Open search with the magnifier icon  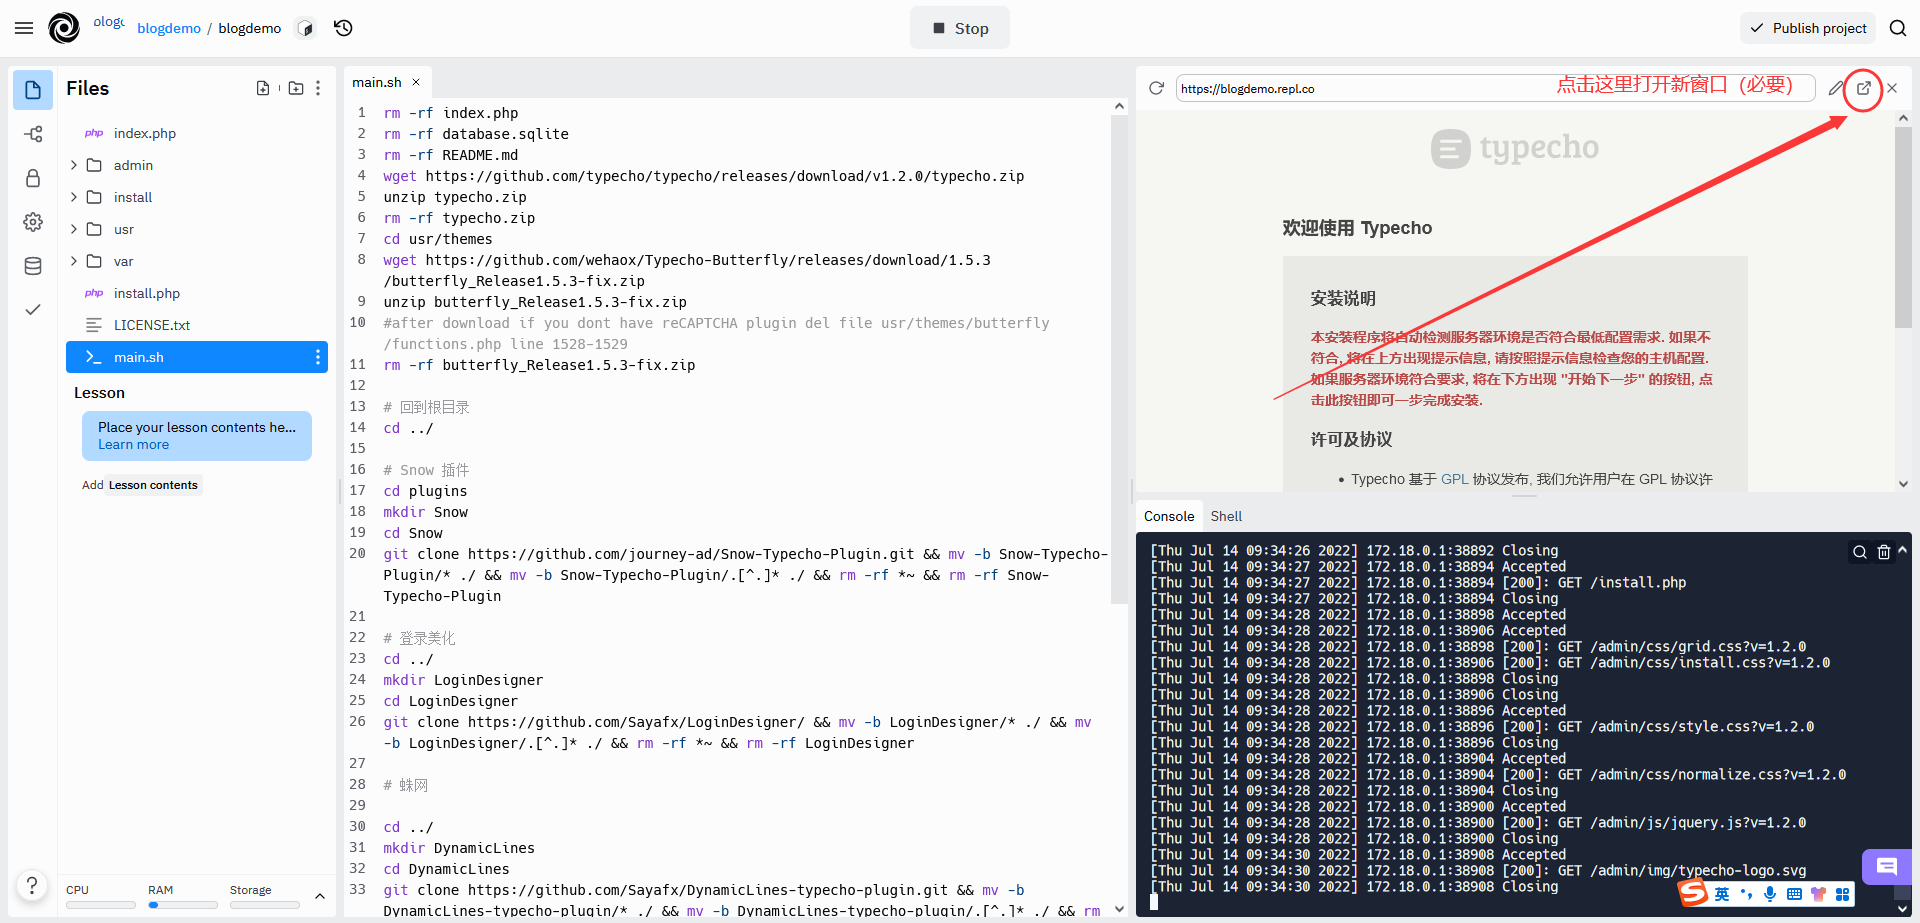(x=1898, y=28)
